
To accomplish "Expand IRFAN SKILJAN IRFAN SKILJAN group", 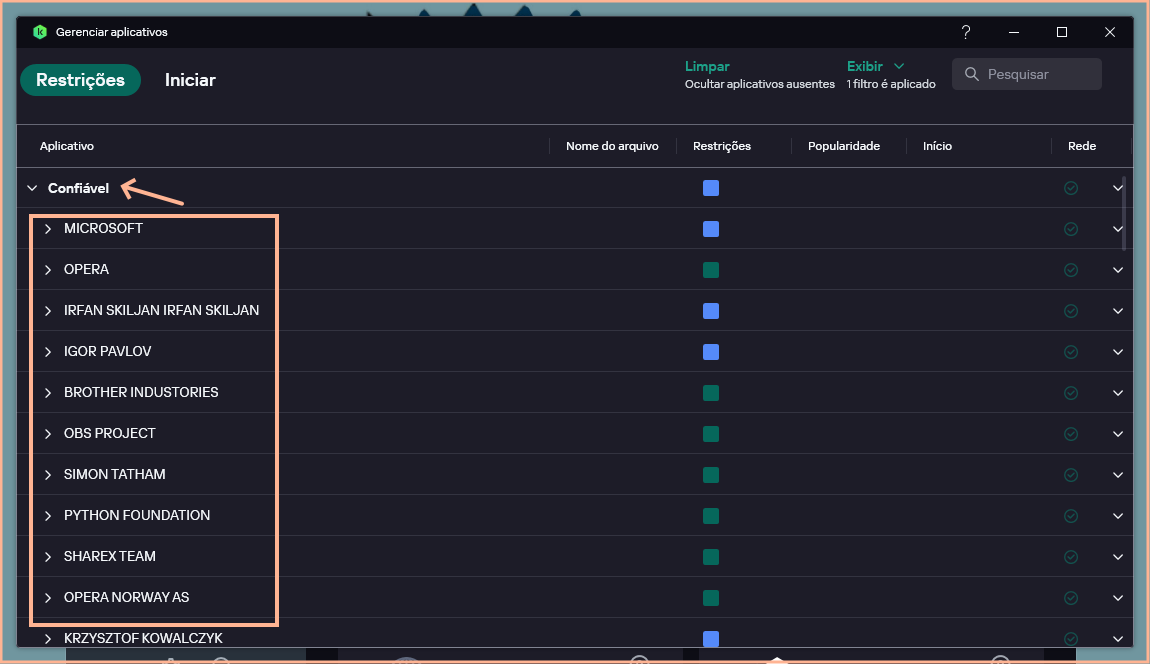I will [48, 311].
